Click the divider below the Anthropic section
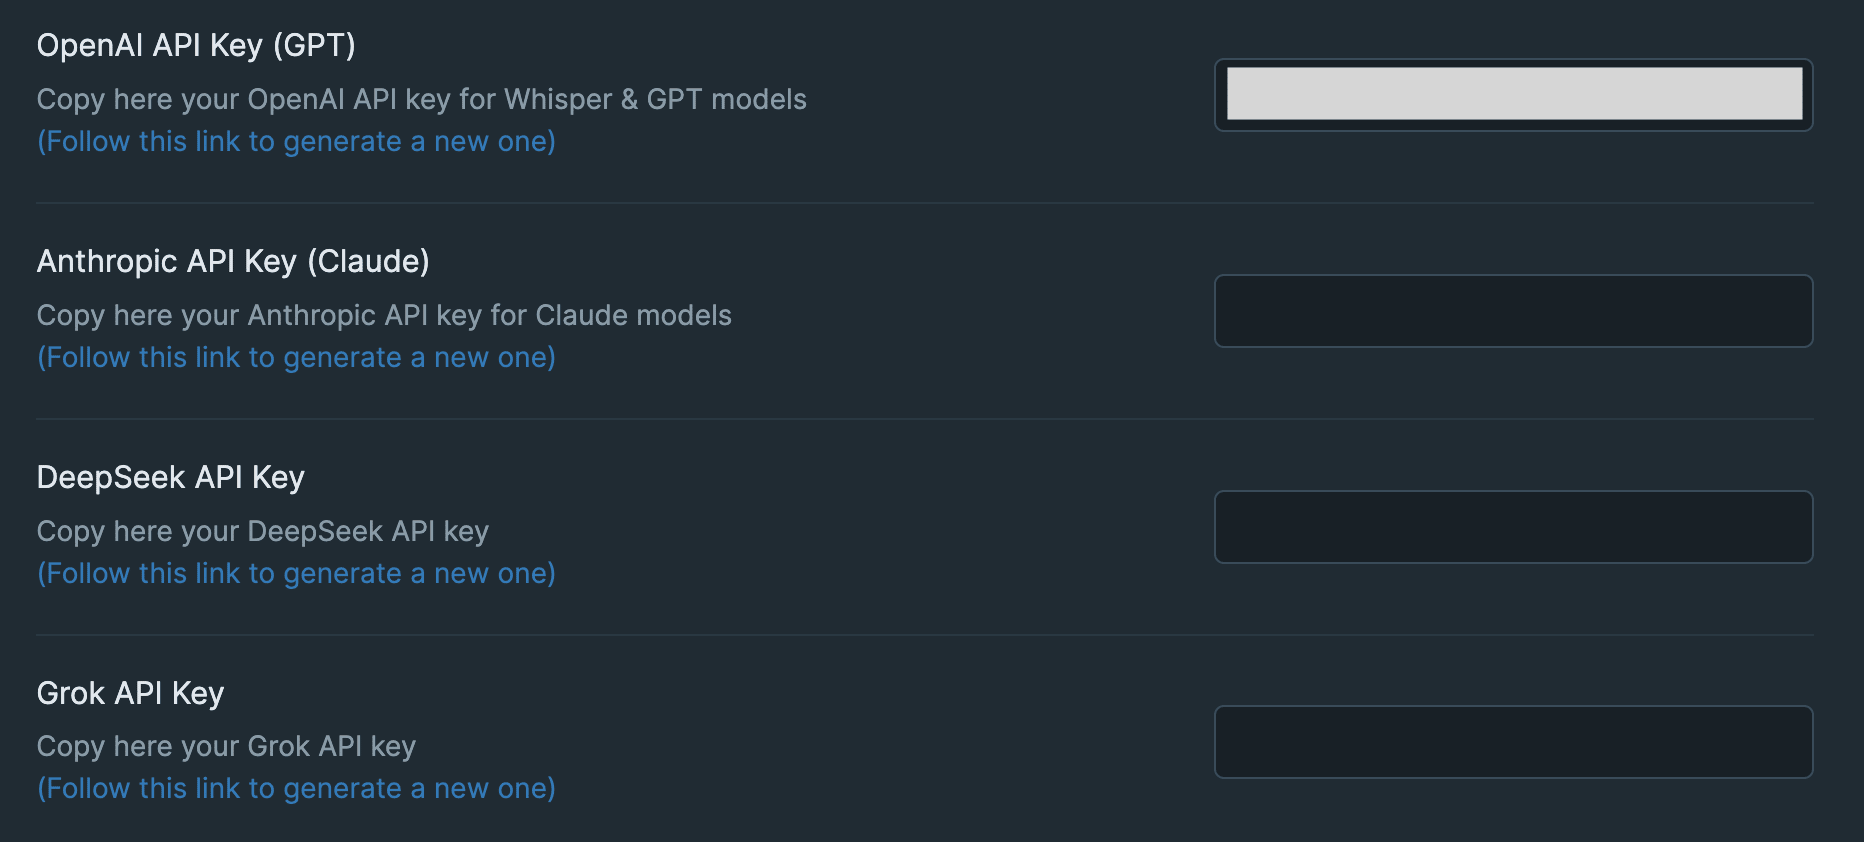 [x=924, y=419]
